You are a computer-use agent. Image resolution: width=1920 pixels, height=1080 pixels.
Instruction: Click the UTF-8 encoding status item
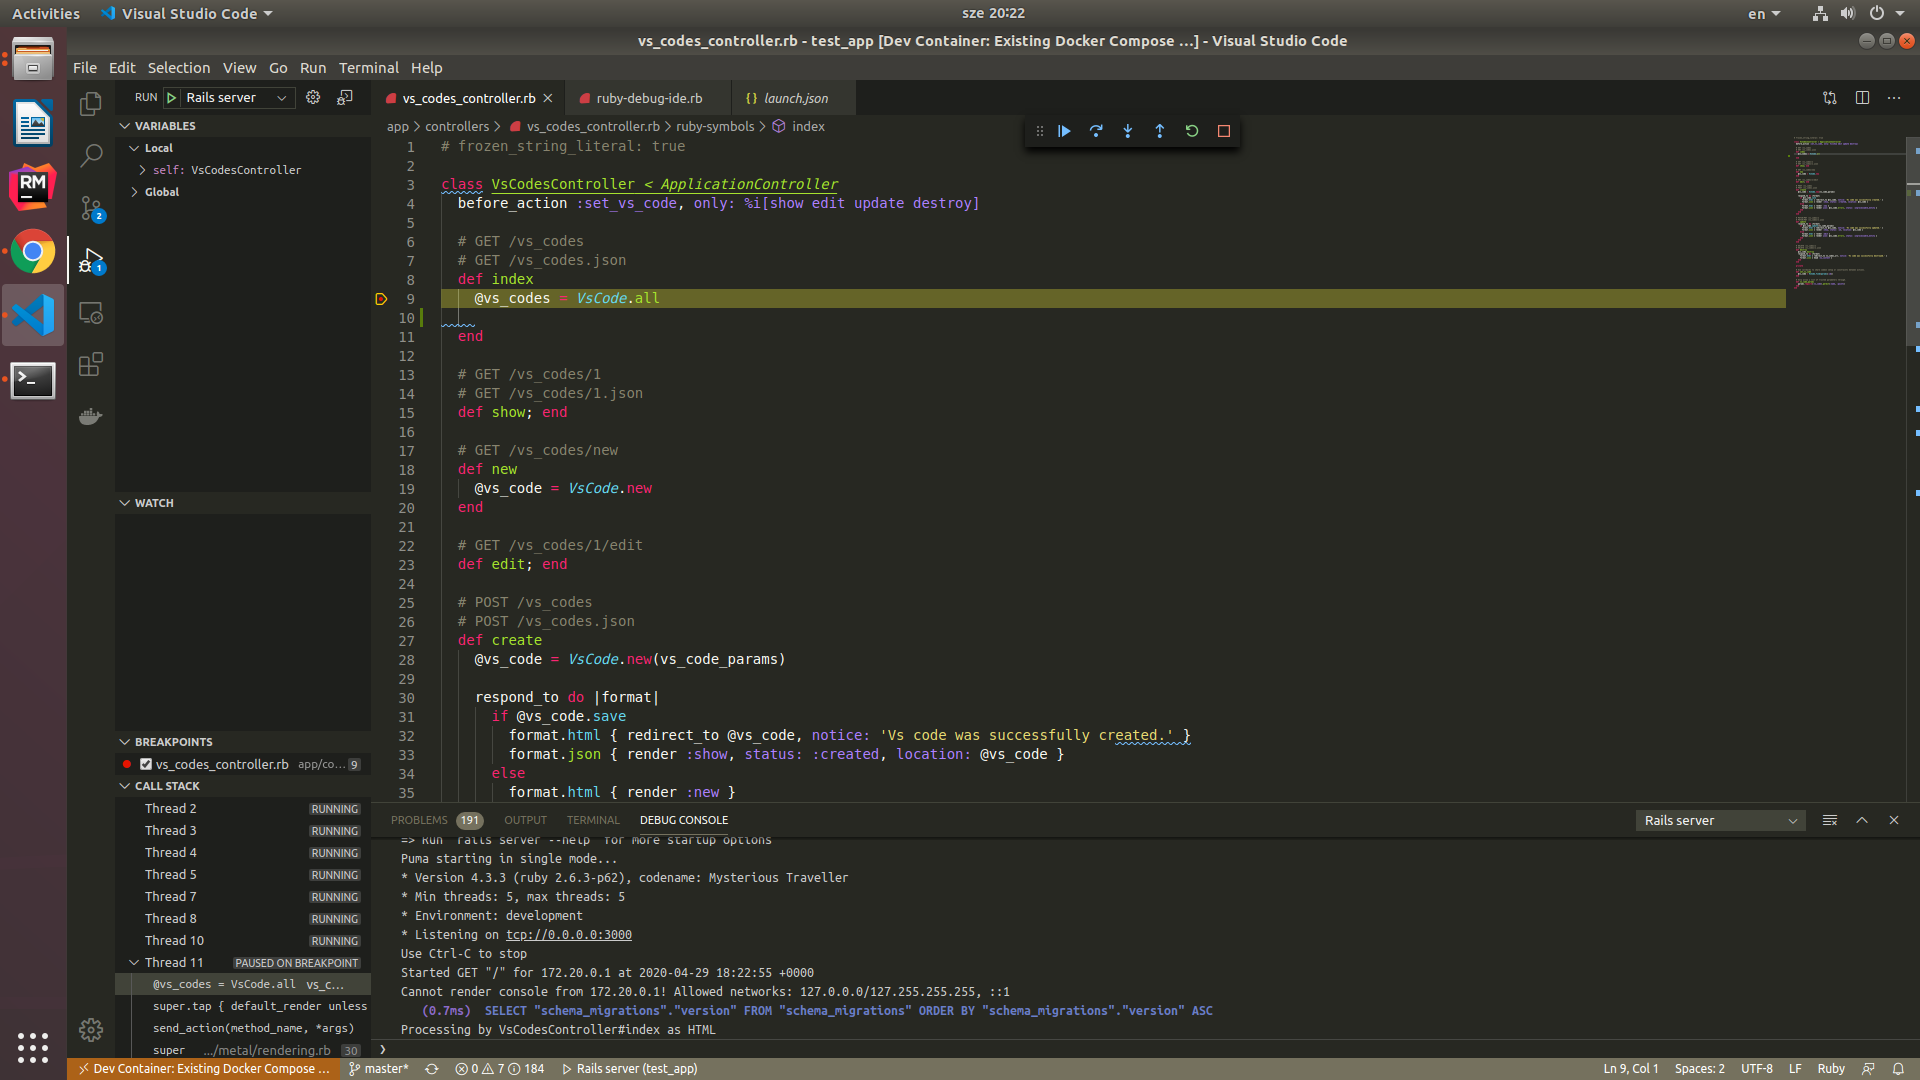tap(1757, 1069)
